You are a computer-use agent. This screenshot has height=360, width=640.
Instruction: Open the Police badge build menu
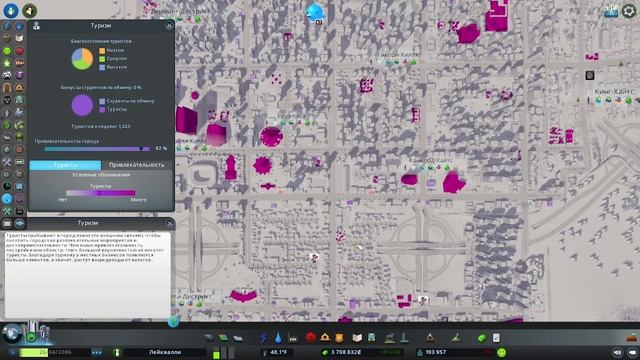pos(339,338)
